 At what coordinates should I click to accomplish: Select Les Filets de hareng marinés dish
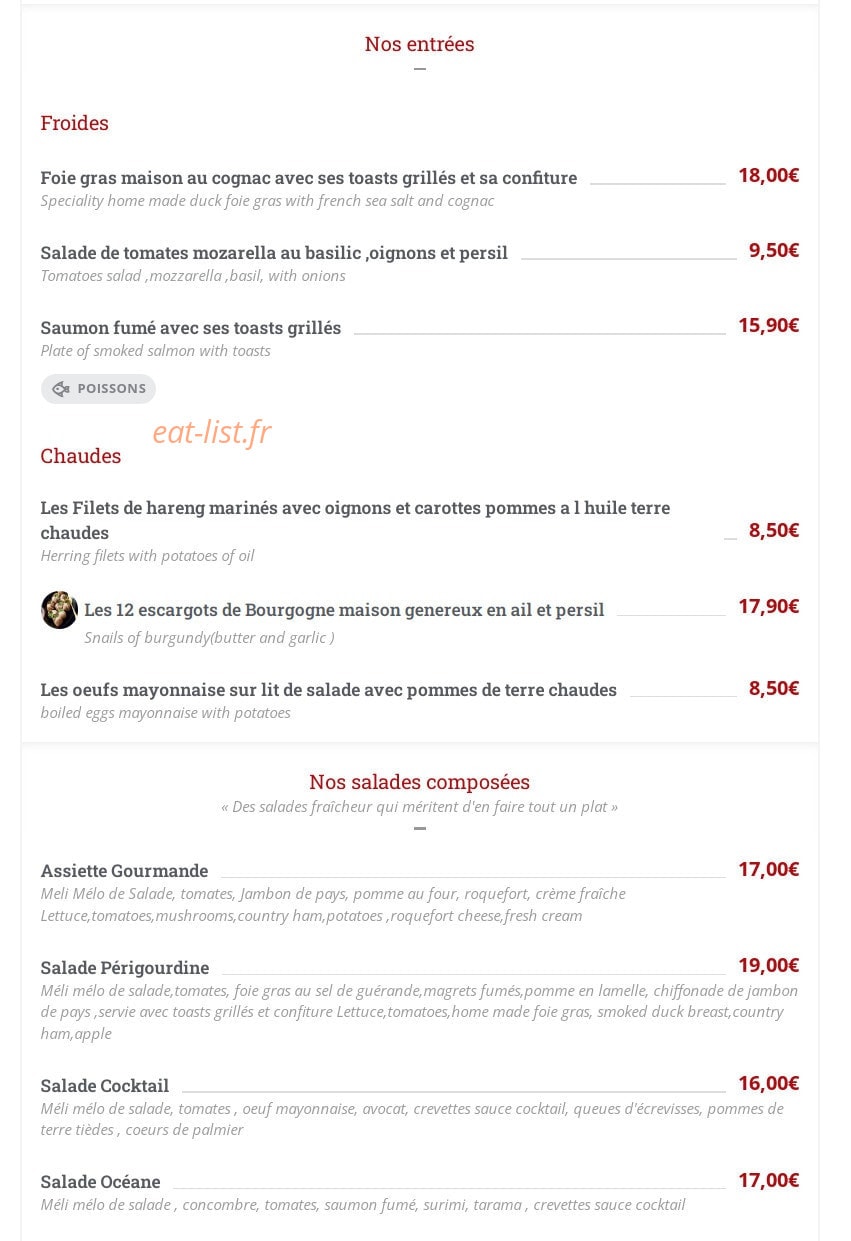coord(355,520)
